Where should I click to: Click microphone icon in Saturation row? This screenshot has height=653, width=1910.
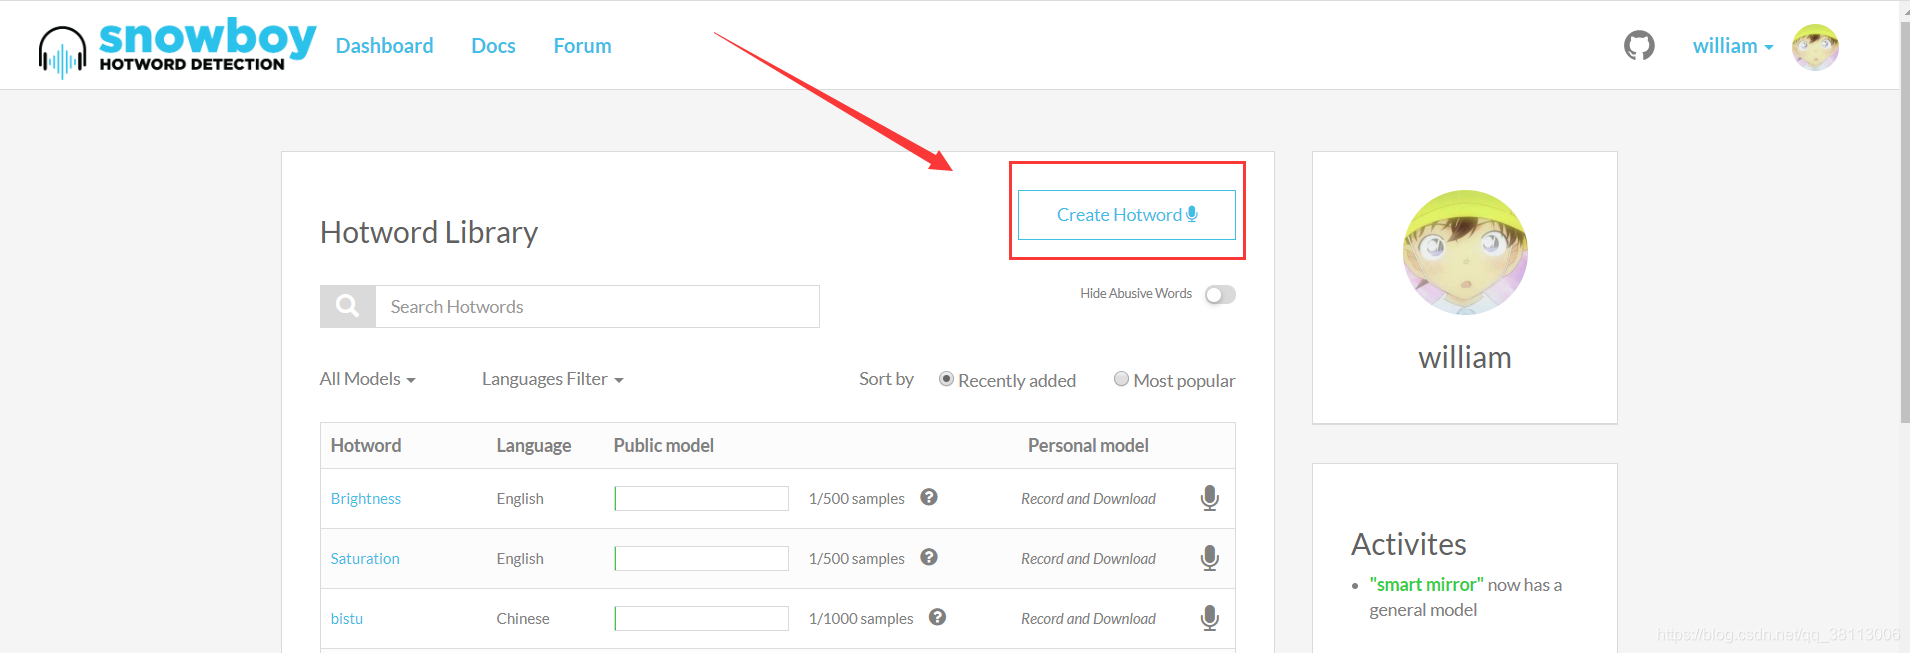click(x=1209, y=558)
